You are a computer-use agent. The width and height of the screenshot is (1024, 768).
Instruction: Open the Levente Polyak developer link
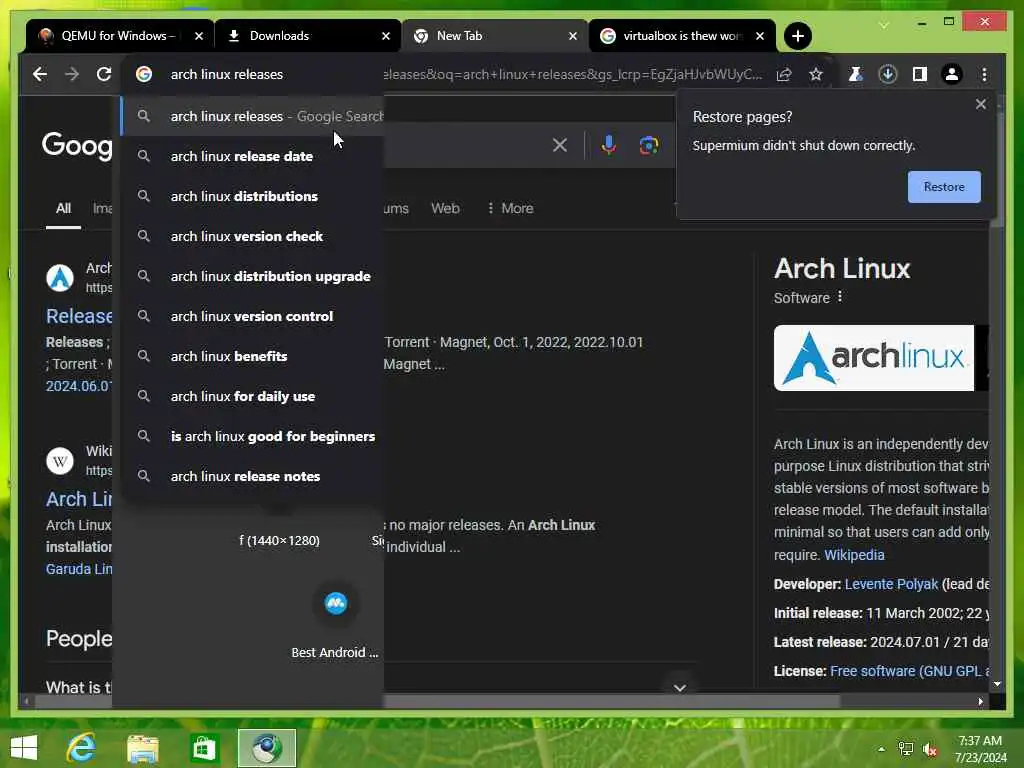coord(891,584)
